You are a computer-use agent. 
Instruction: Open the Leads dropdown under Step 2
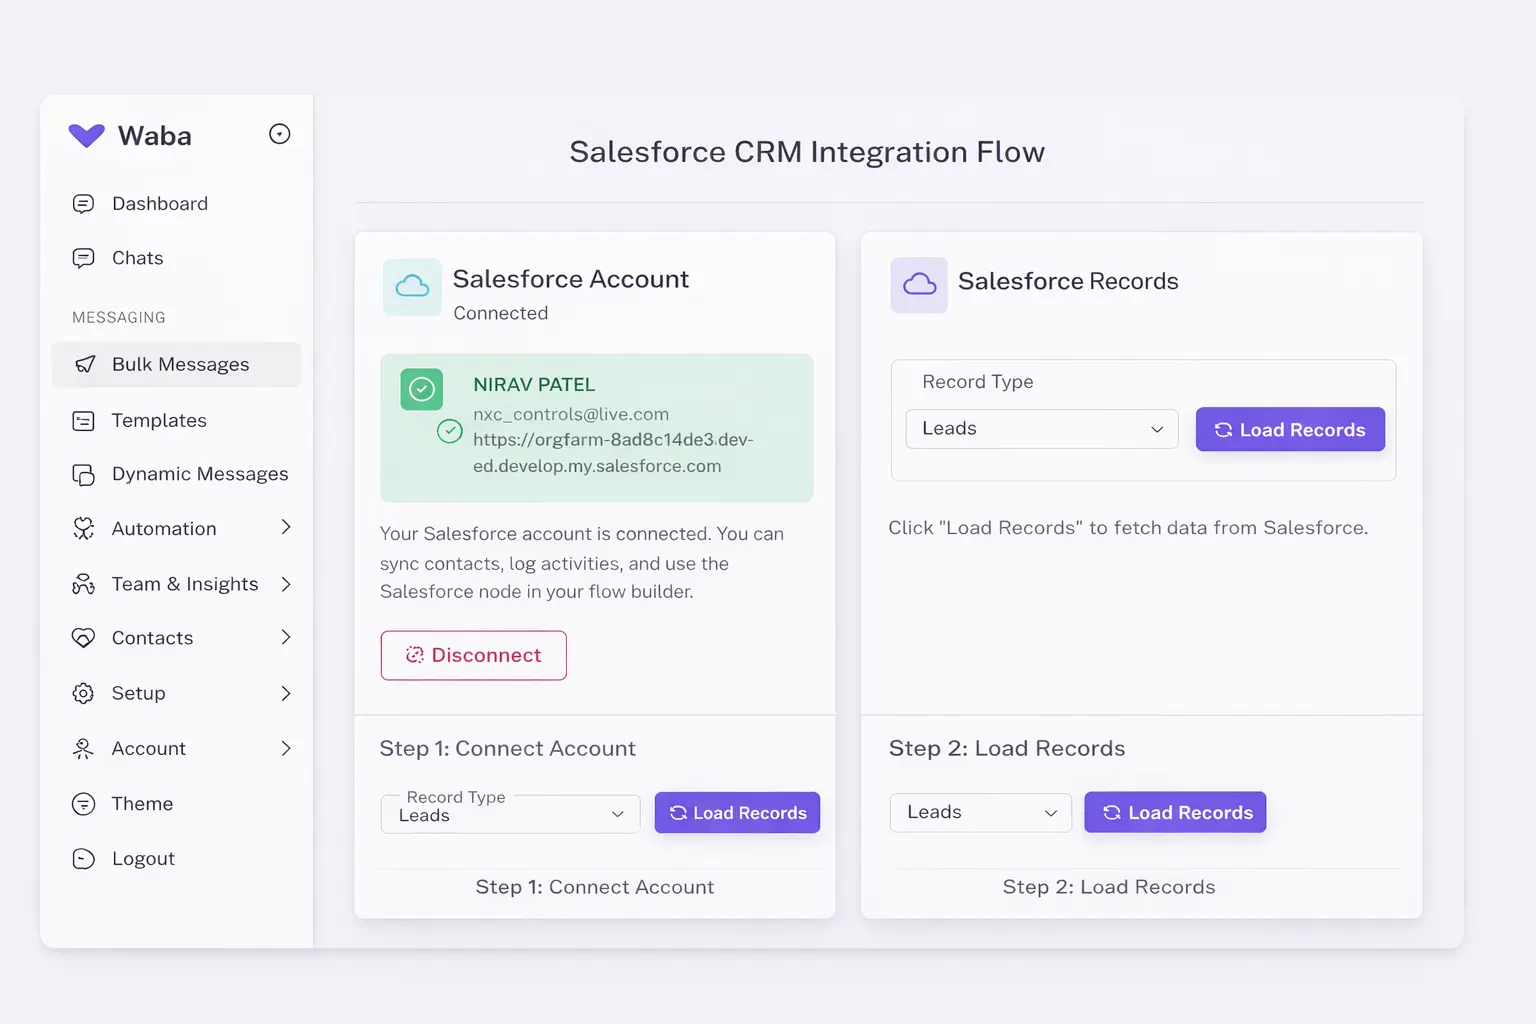click(979, 812)
